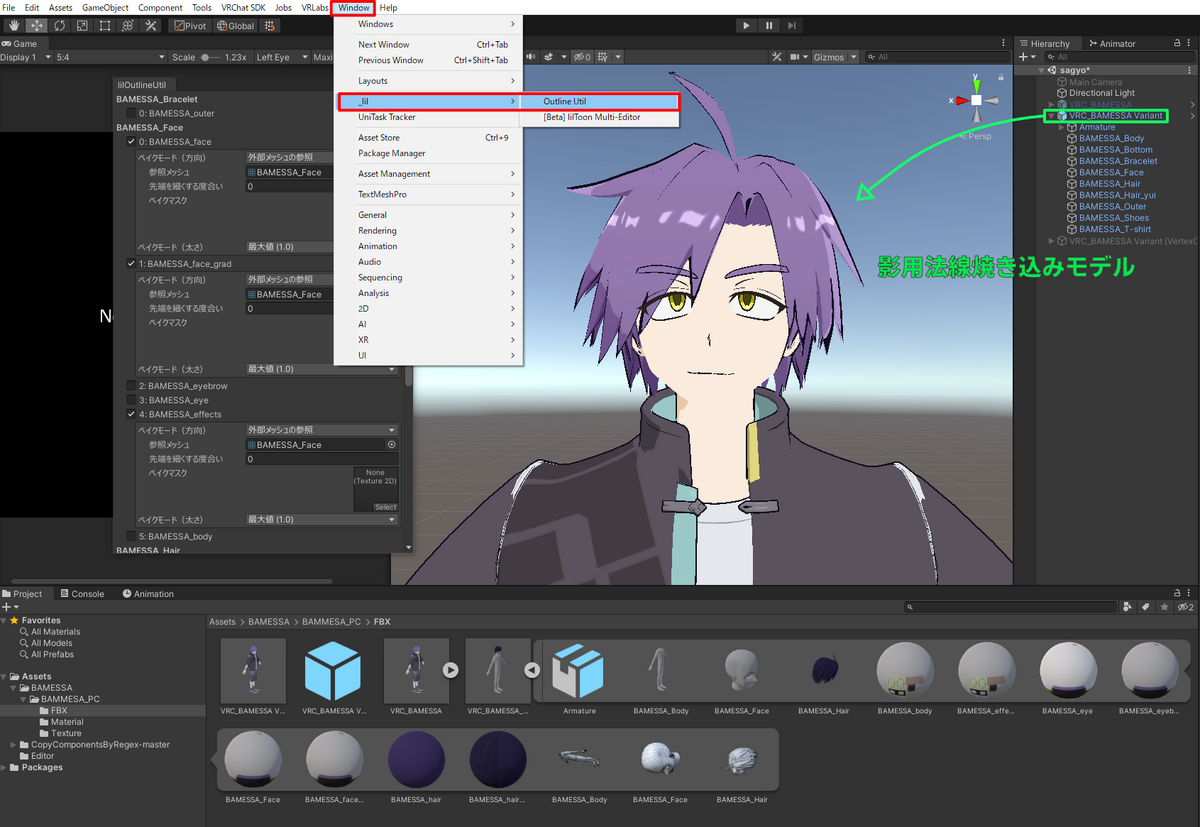This screenshot has height=827, width=1200.
Task: Click Select button on bake mask texture
Action: (x=385, y=507)
